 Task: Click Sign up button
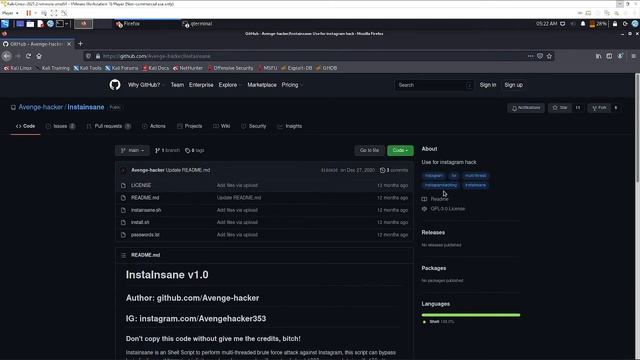(x=513, y=85)
